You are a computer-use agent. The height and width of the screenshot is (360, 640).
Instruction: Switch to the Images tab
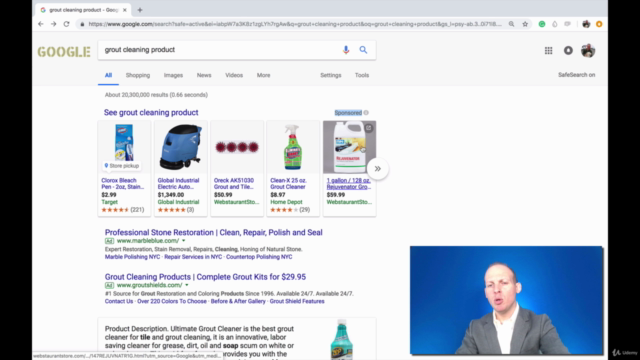(x=173, y=75)
